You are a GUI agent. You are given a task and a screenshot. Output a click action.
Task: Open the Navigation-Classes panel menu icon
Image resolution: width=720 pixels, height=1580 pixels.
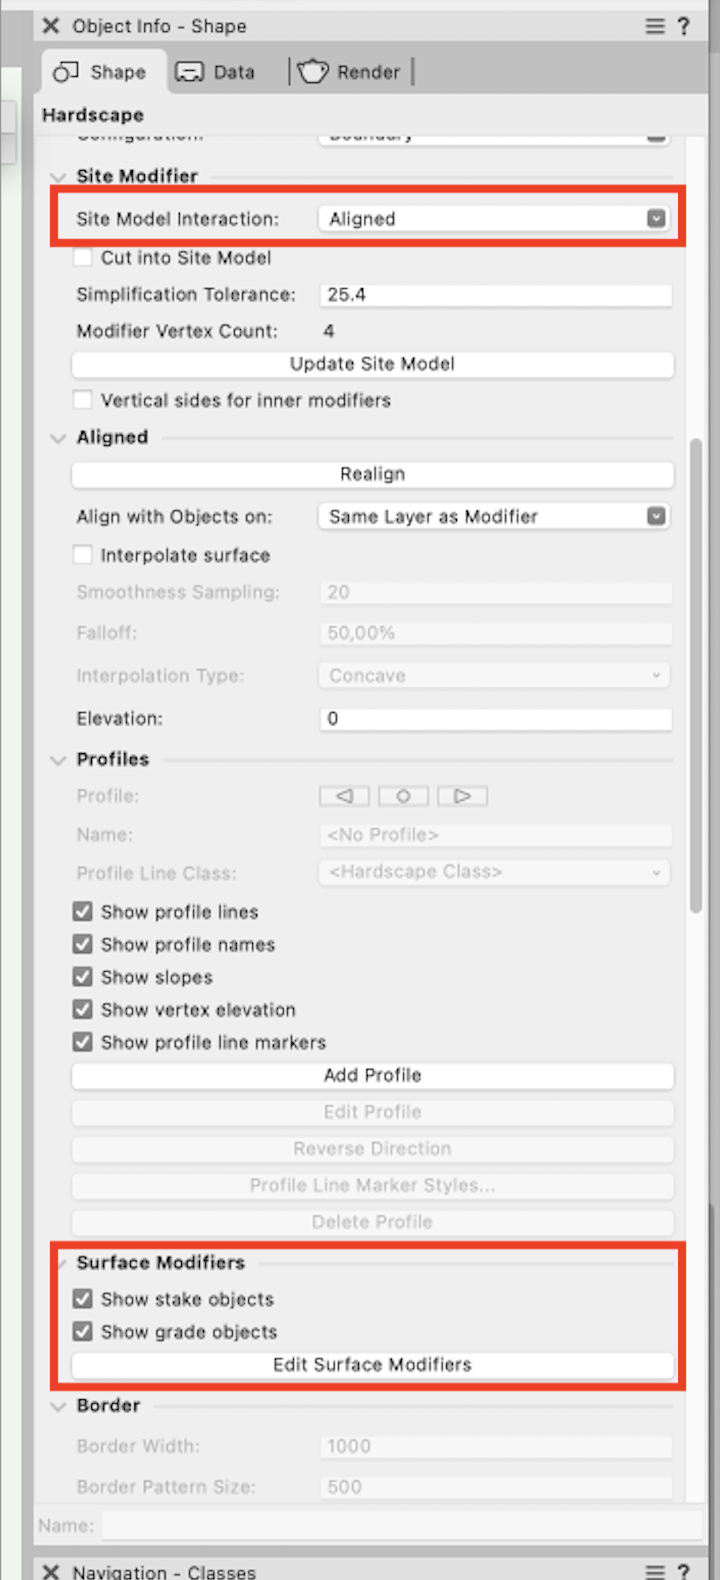click(x=655, y=1571)
